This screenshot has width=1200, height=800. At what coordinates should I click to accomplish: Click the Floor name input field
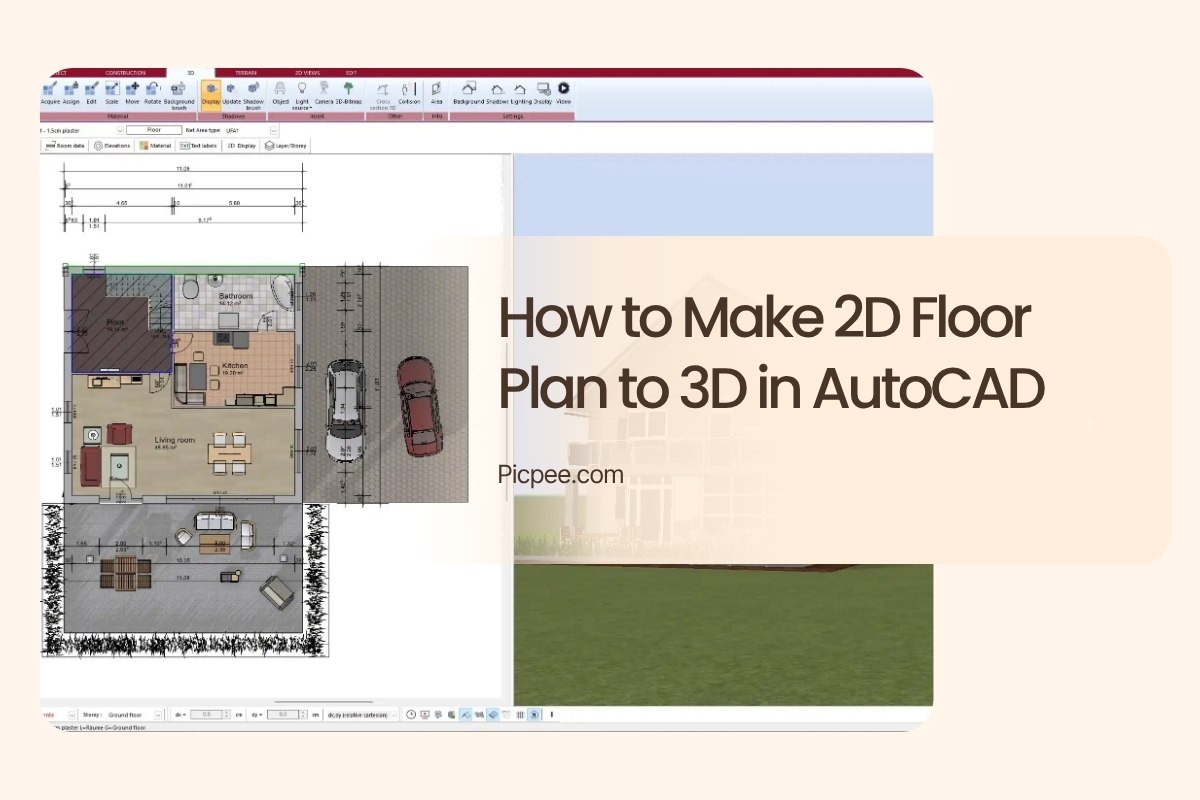click(153, 130)
